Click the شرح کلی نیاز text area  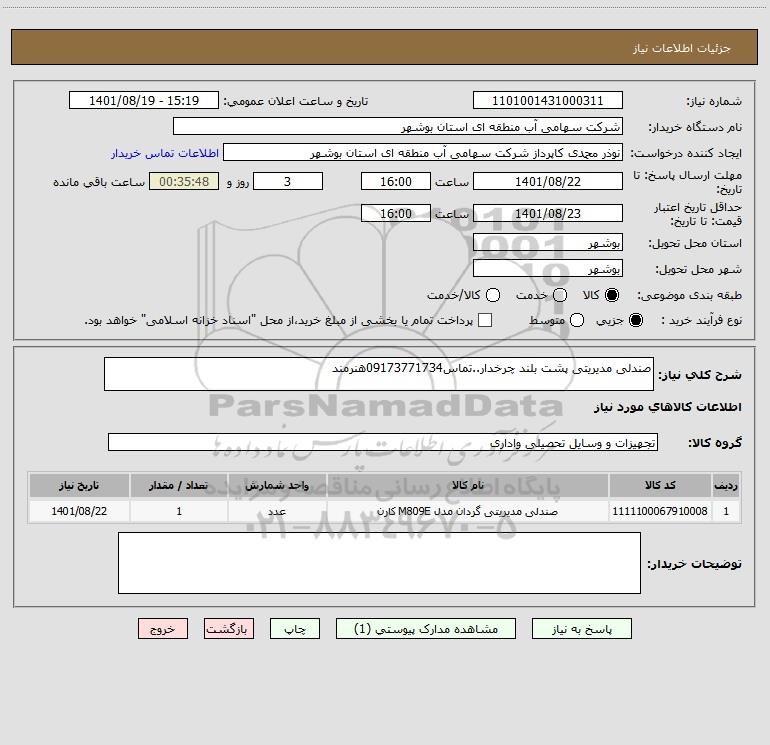click(379, 374)
